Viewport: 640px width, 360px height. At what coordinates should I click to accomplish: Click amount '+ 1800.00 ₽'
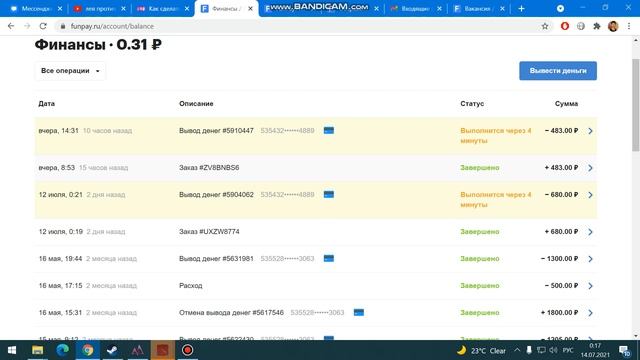[x=559, y=313]
